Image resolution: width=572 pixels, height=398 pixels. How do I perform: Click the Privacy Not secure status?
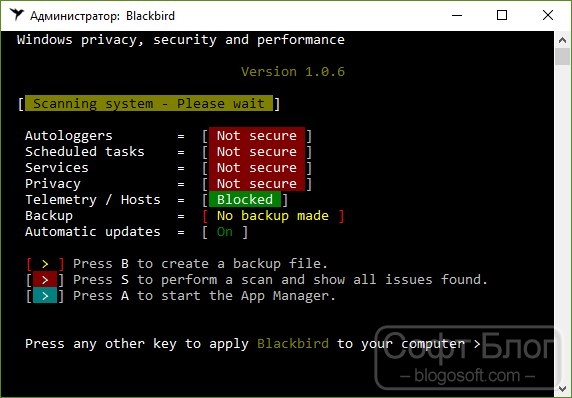point(257,183)
